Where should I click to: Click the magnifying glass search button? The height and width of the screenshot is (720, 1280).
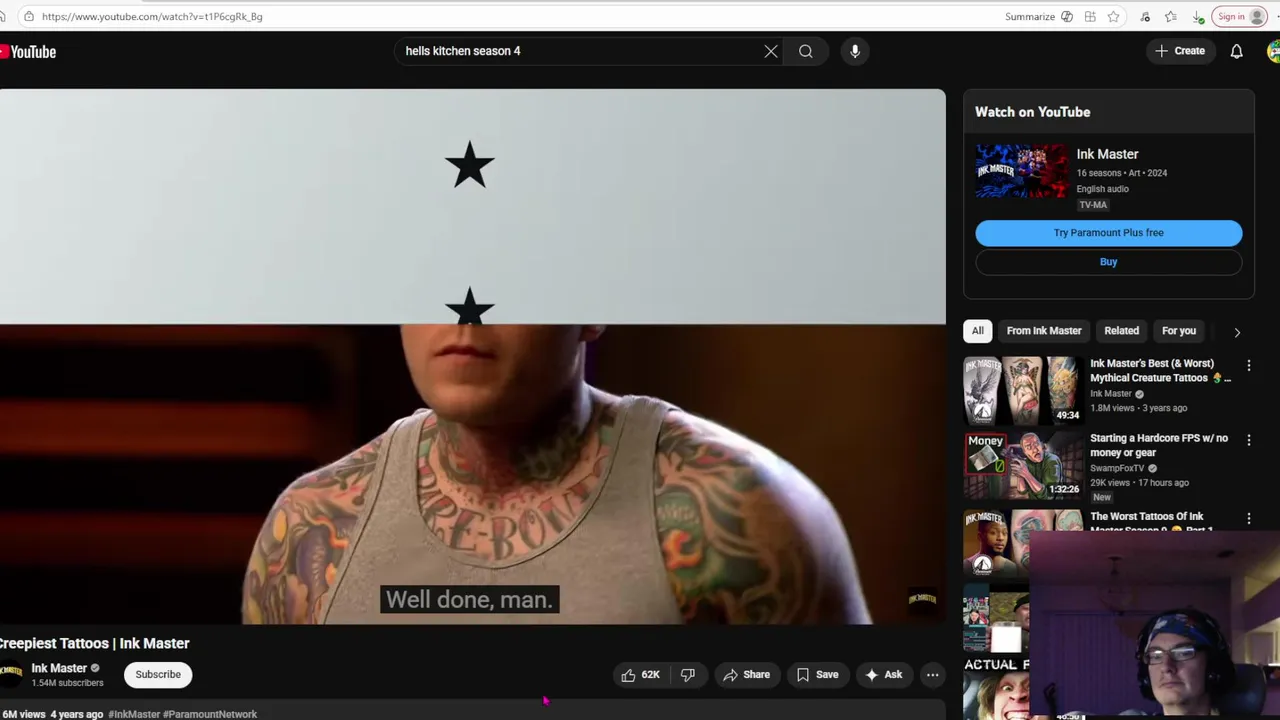pyautogui.click(x=806, y=51)
